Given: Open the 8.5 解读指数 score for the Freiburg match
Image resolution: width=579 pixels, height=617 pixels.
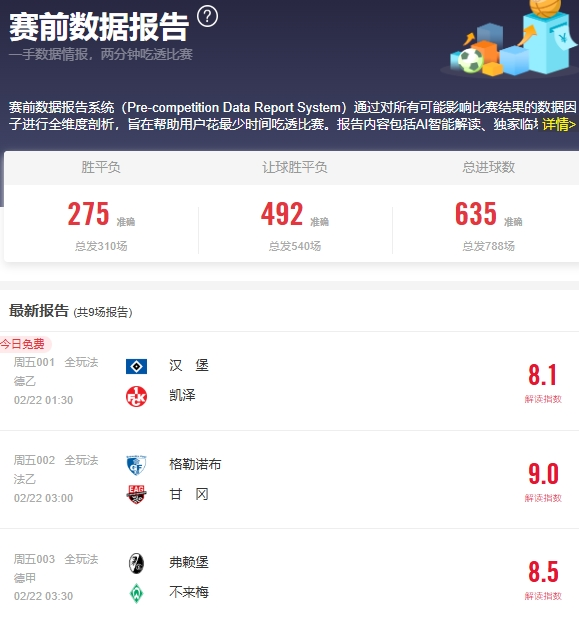Looking at the screenshot, I should [543, 580].
